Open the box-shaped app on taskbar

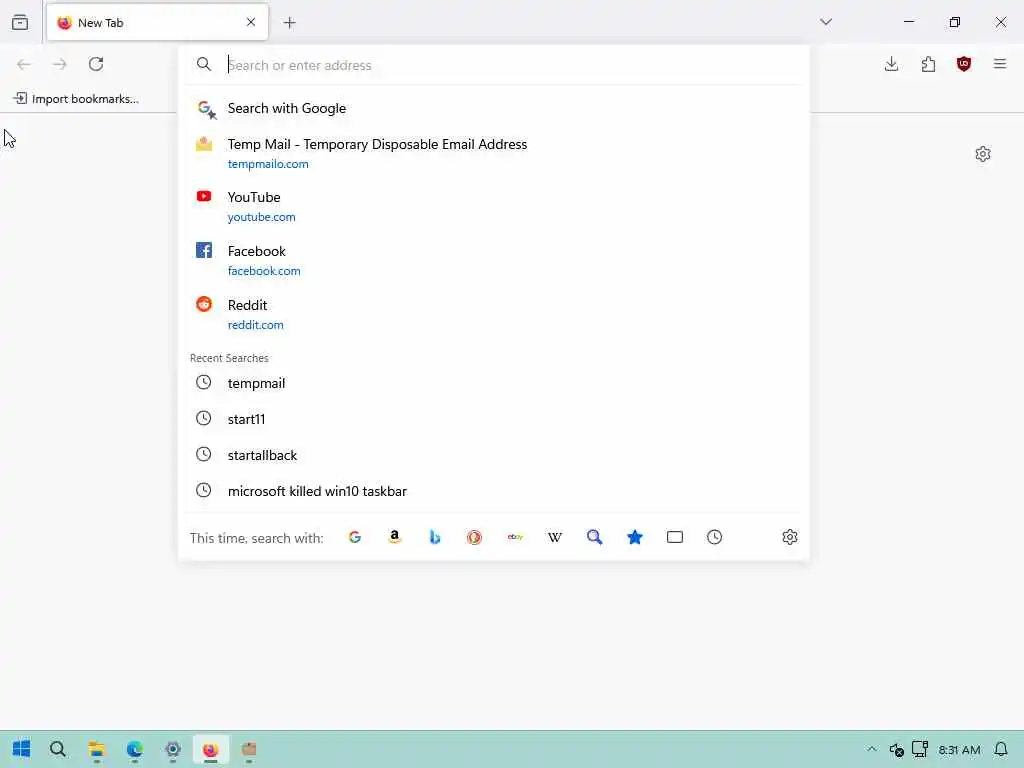tap(249, 749)
